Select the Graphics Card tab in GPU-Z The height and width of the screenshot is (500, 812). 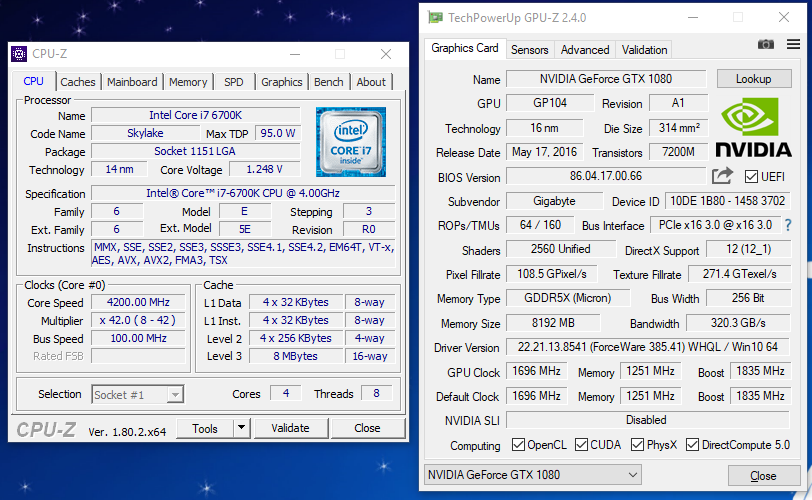click(465, 48)
